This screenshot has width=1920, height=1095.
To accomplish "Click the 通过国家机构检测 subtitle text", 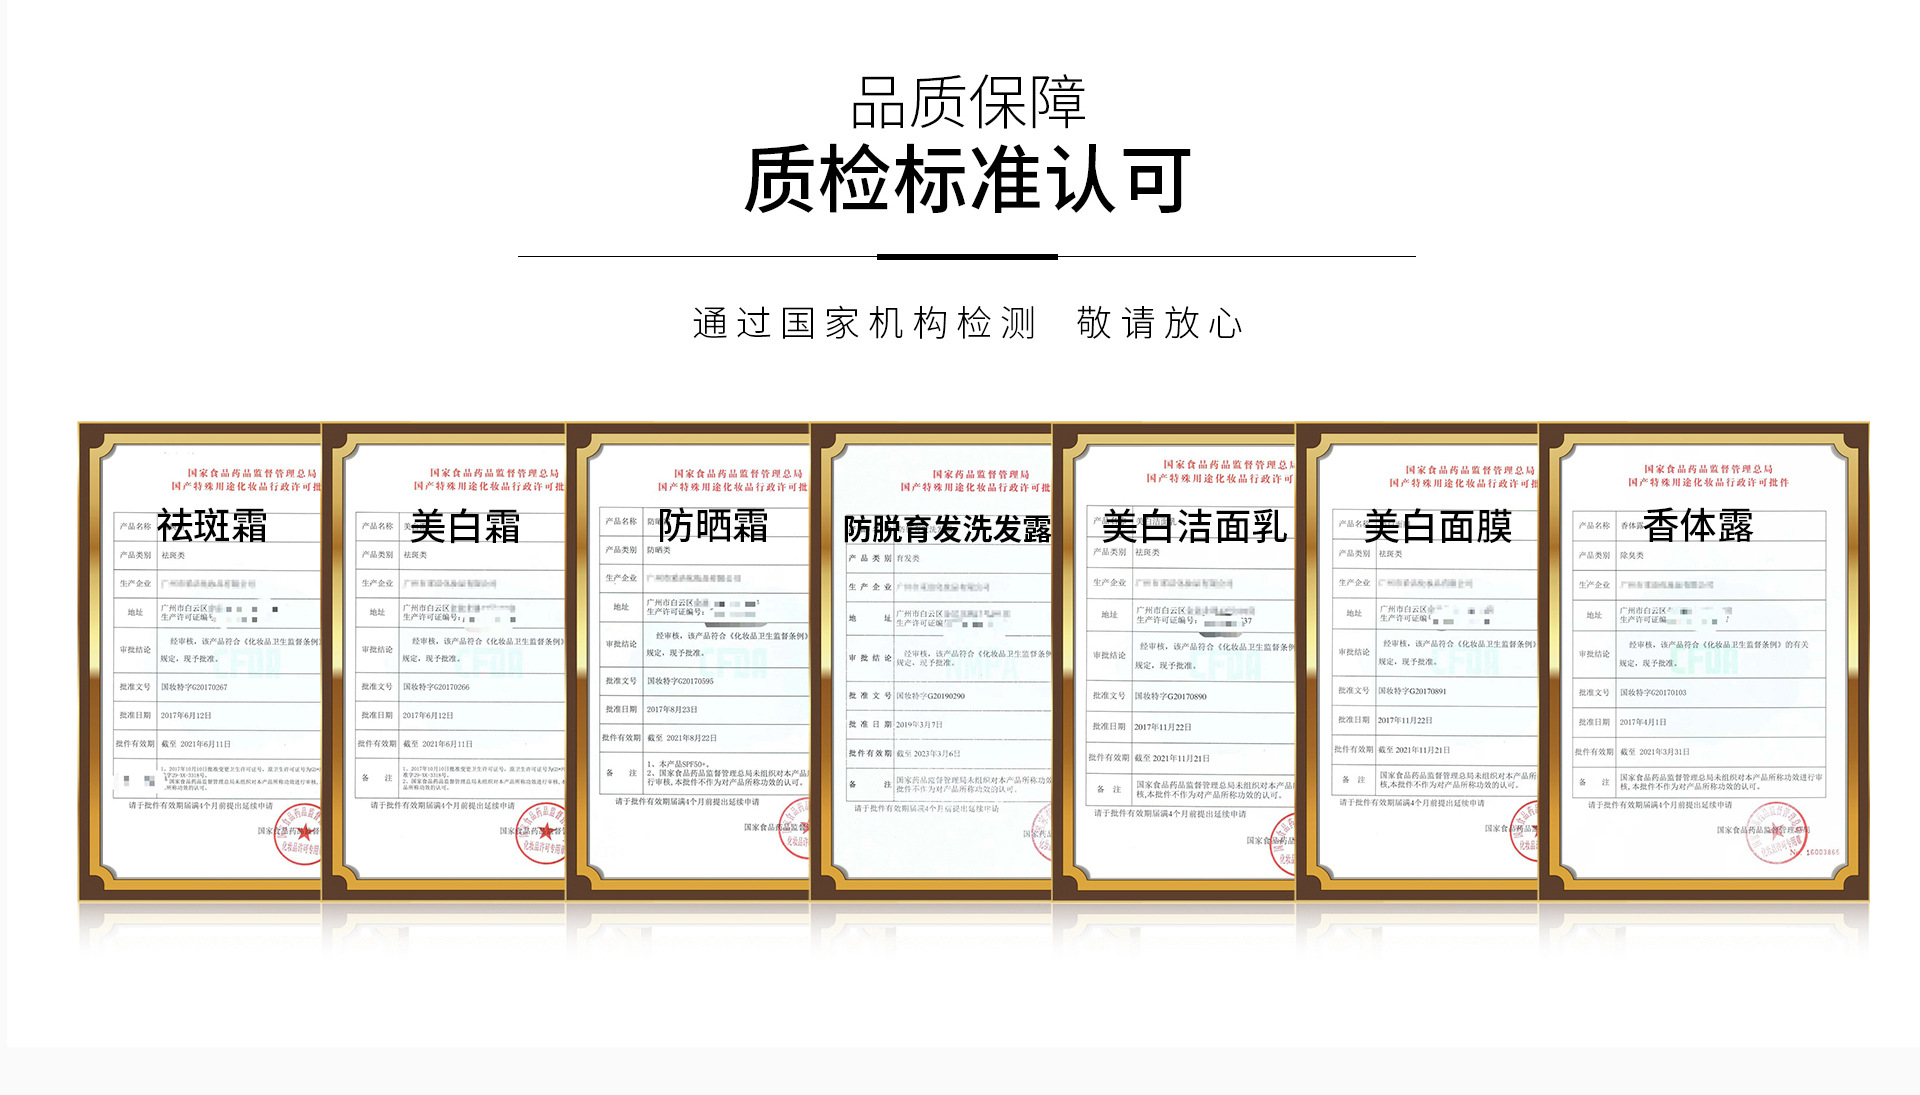I will tap(864, 324).
